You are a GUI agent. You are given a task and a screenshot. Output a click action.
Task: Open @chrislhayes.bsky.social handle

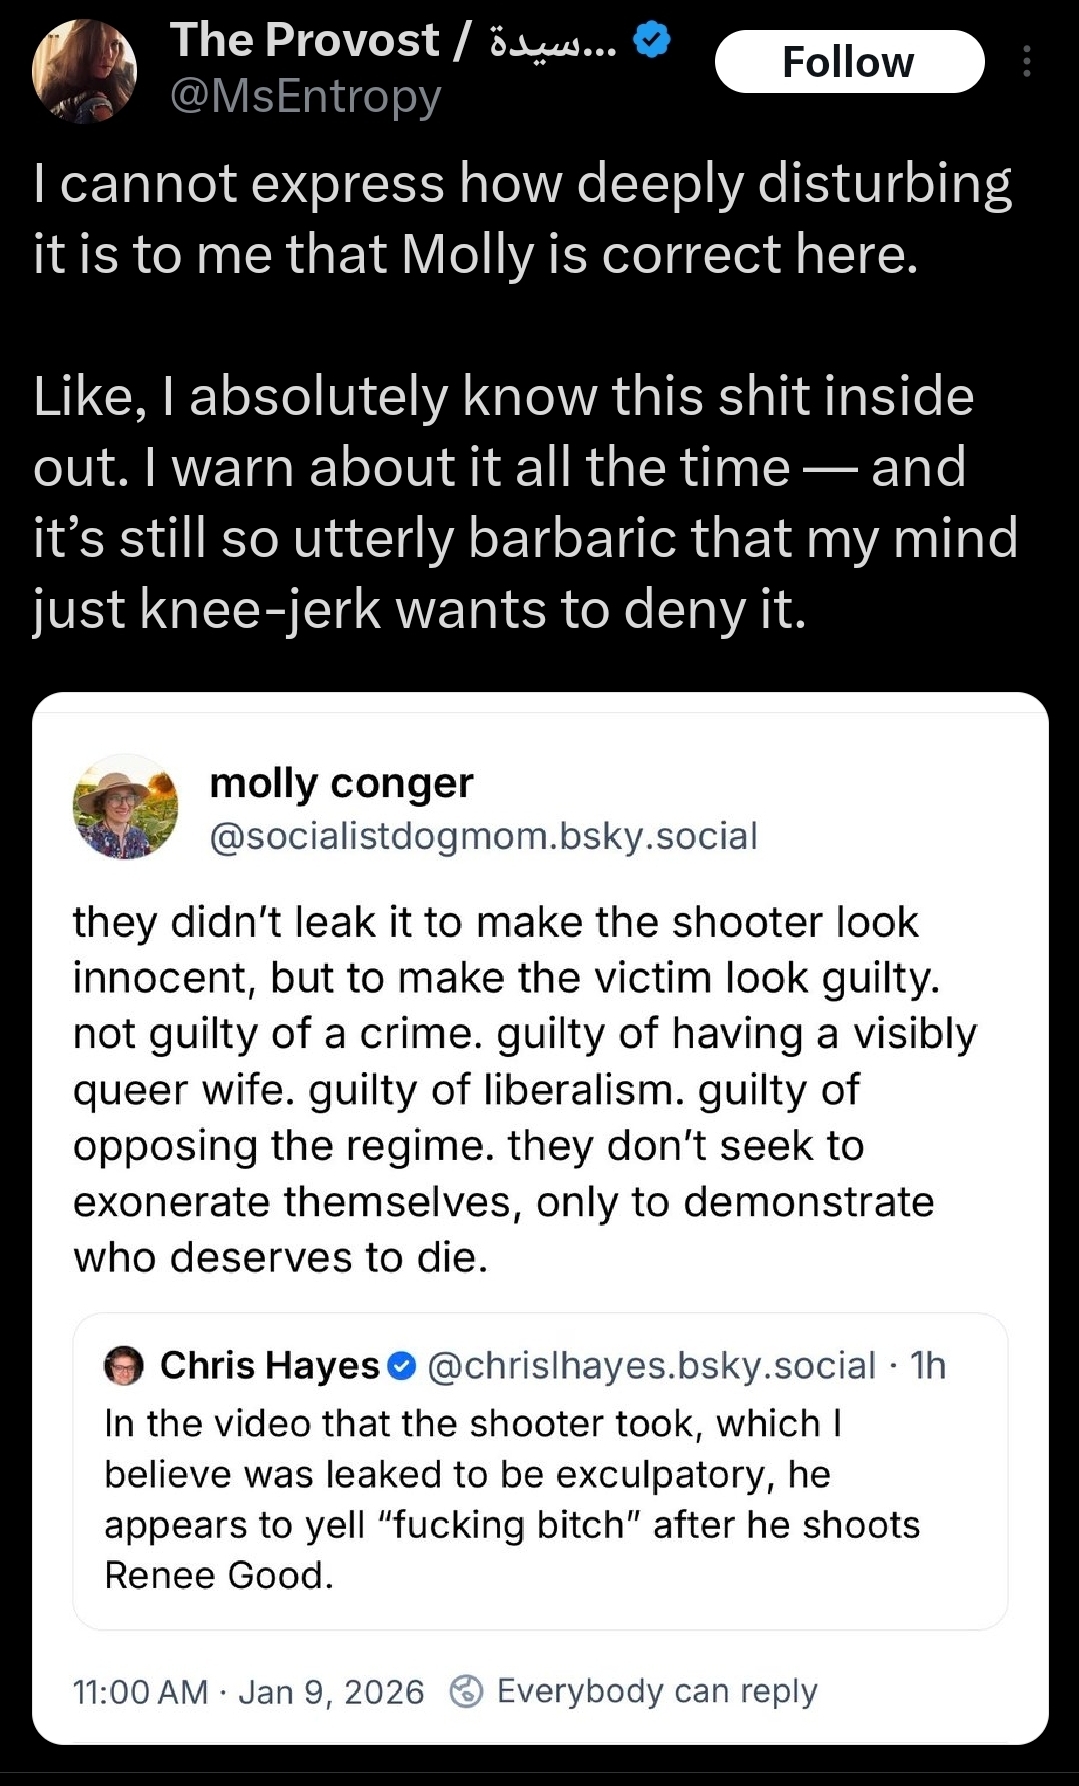651,1365
